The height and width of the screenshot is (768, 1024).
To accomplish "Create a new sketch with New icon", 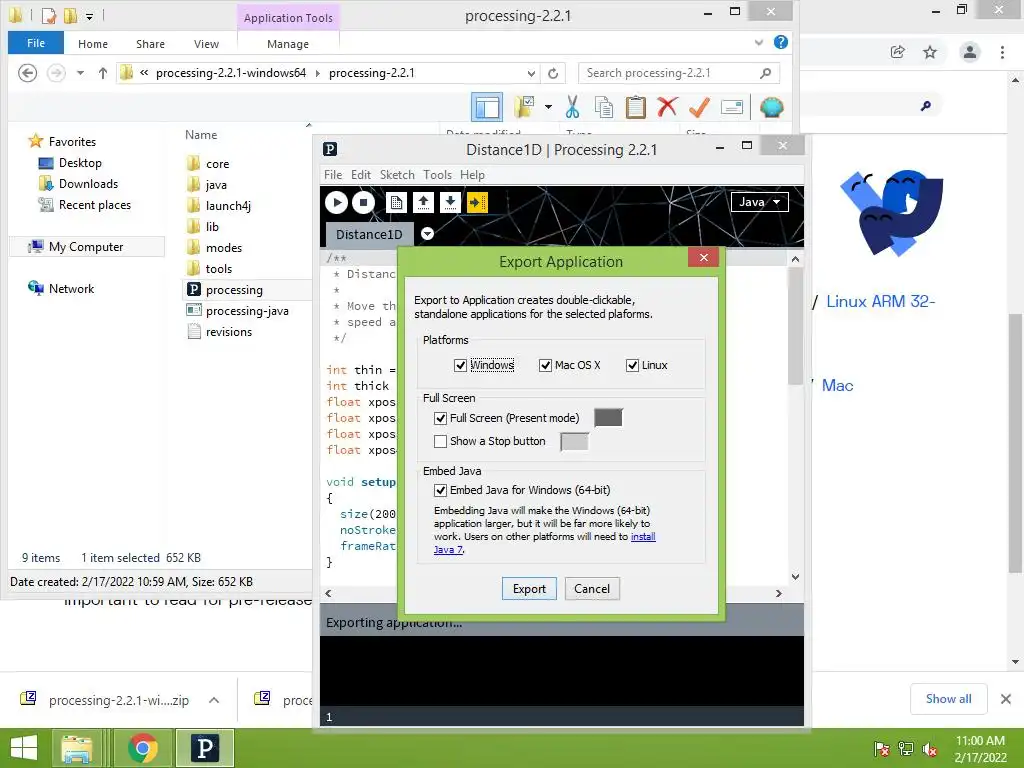I will coord(396,202).
